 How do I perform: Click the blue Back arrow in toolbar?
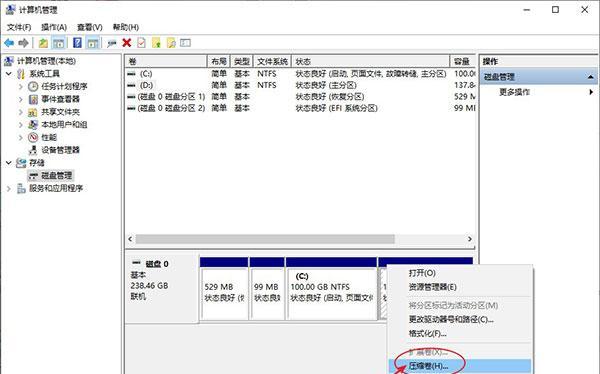(9, 43)
